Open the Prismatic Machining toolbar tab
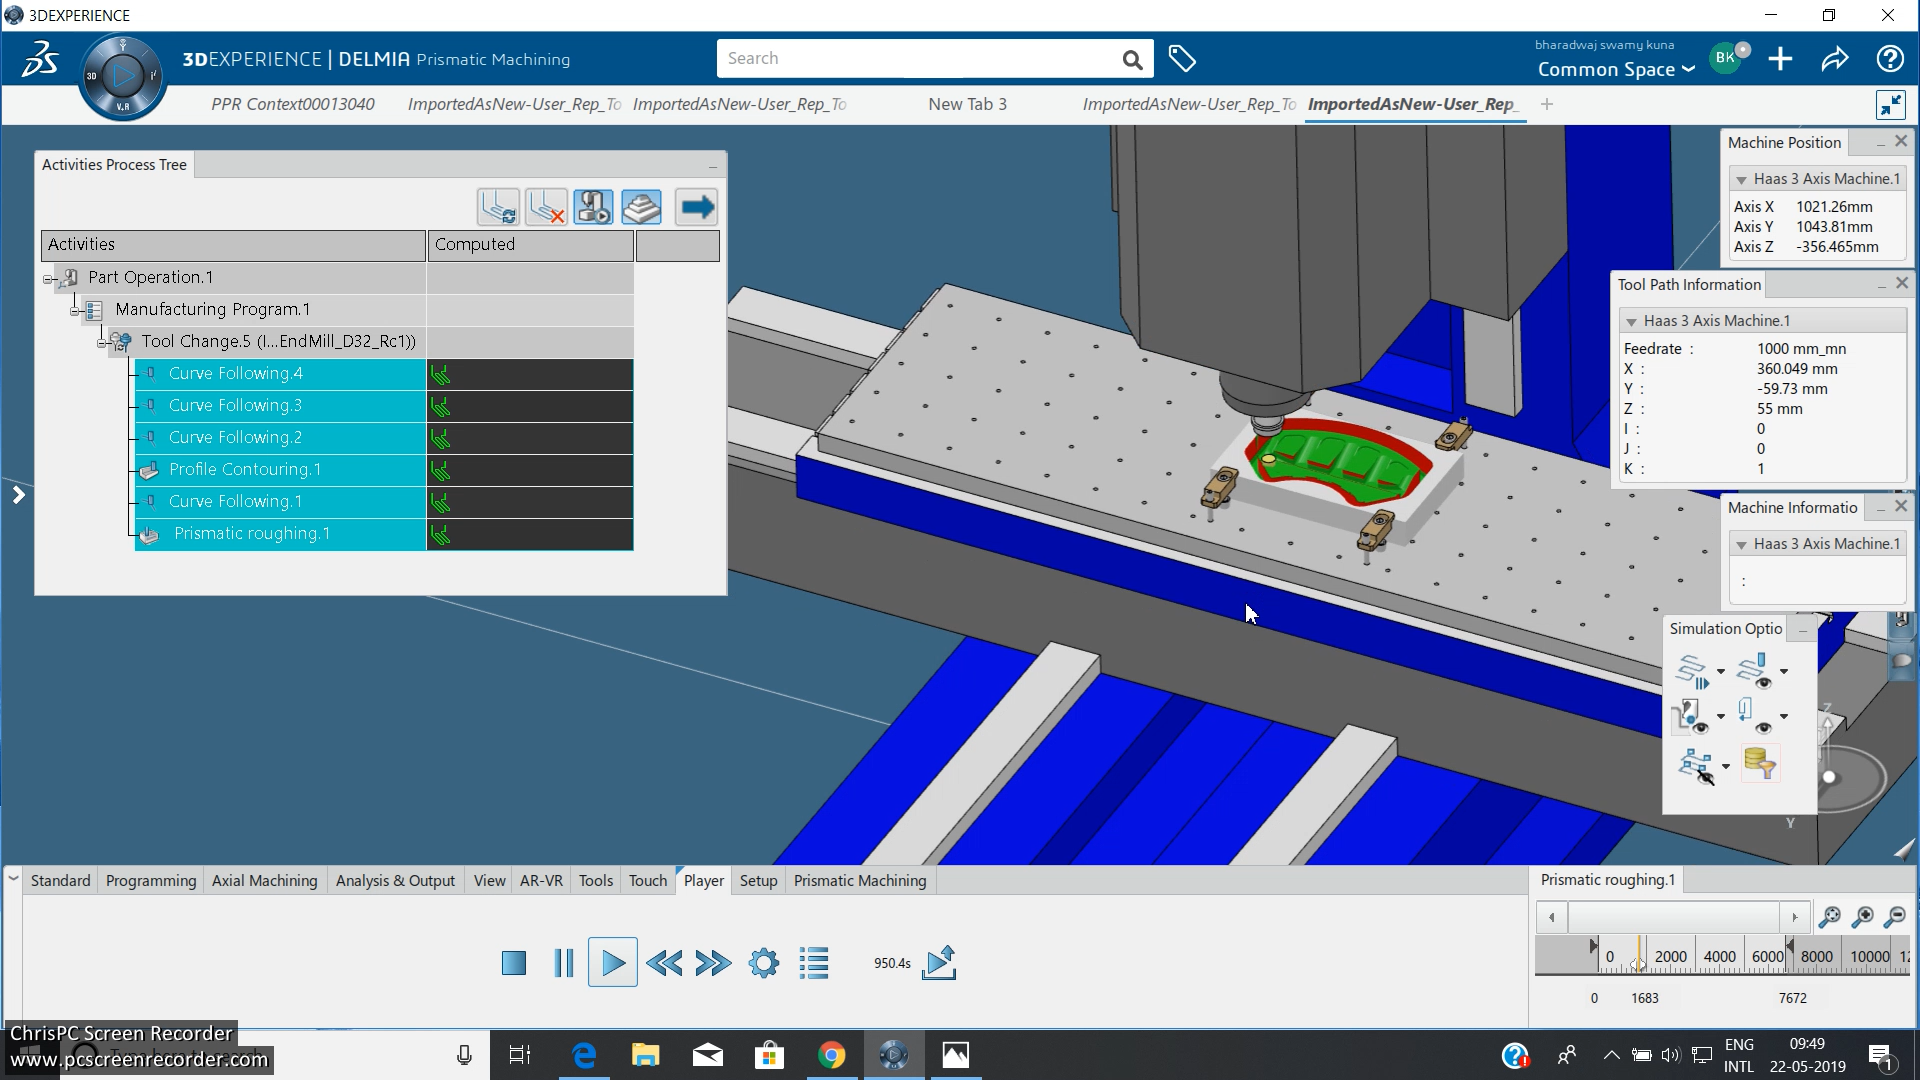The image size is (1920, 1080). click(x=860, y=881)
